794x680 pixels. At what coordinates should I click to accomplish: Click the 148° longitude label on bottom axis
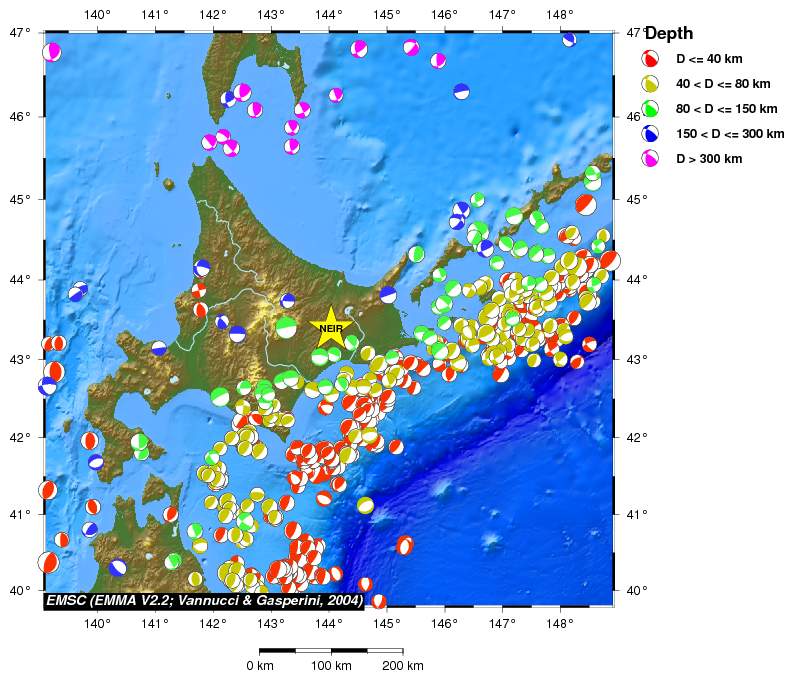560,624
